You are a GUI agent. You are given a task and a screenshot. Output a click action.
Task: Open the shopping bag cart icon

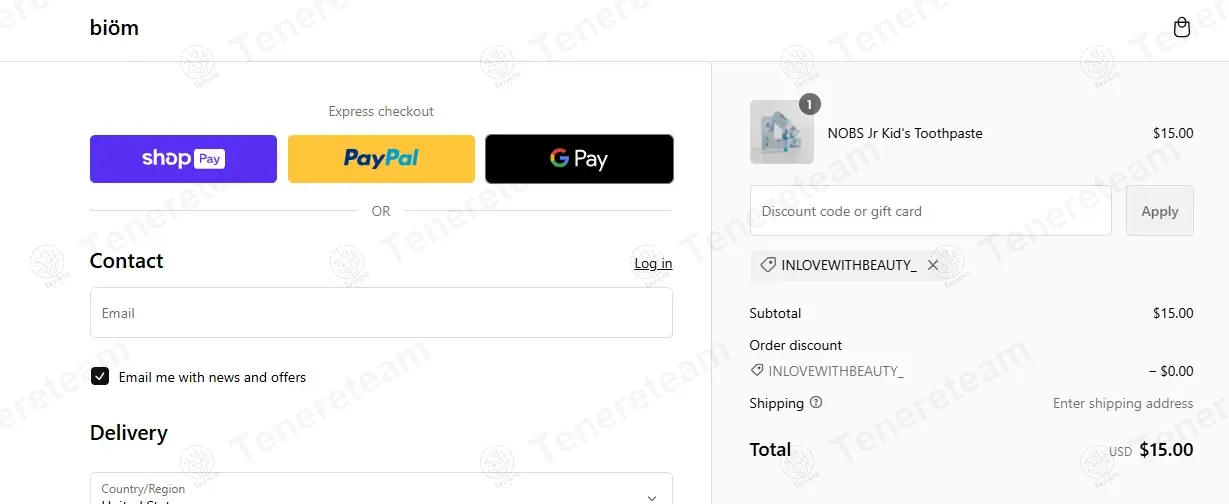click(1181, 28)
